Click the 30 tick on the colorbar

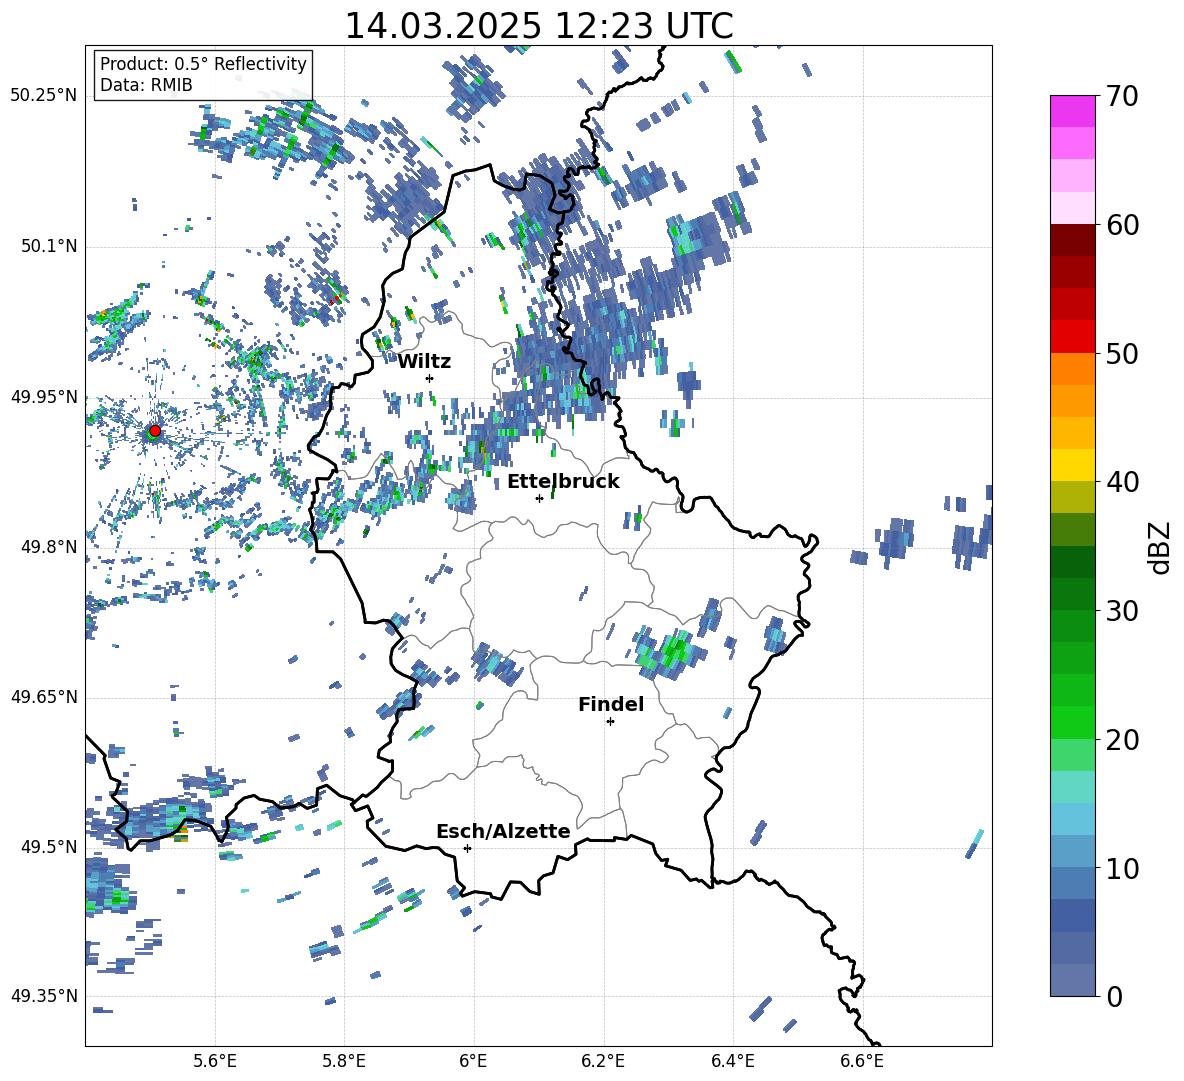pos(1121,611)
